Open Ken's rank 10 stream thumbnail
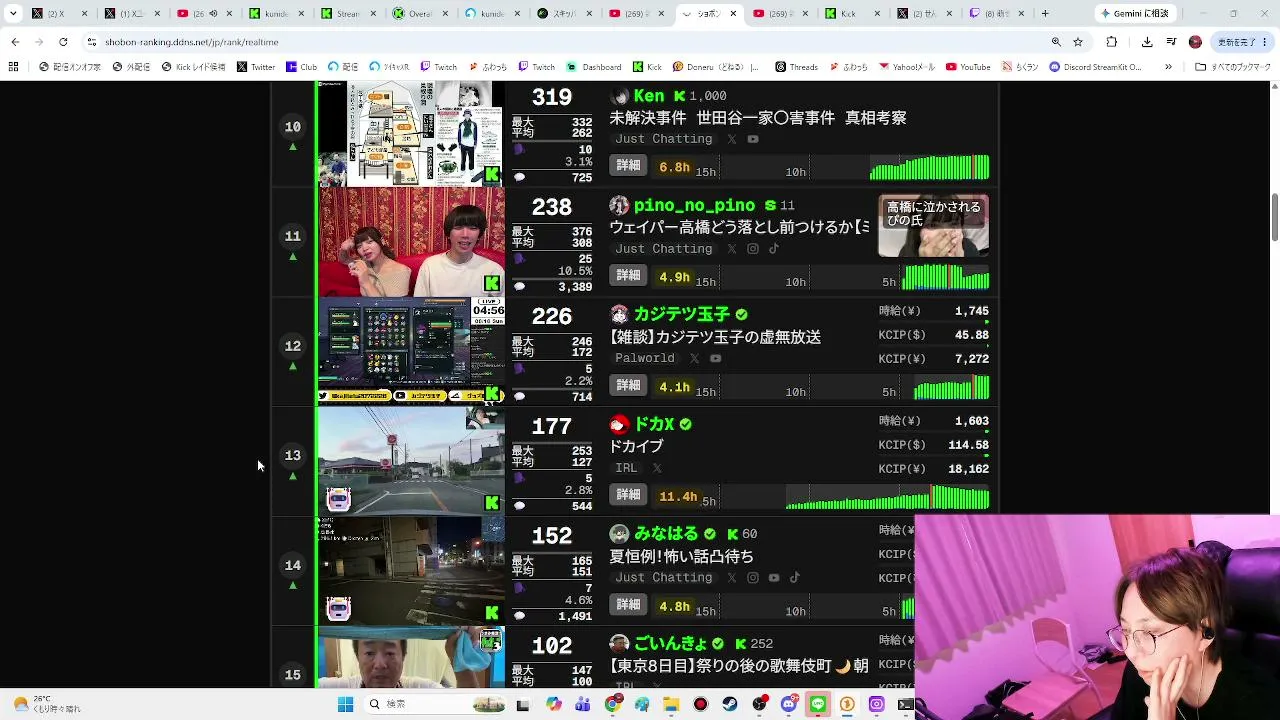The width and height of the screenshot is (1280, 720). (411, 133)
